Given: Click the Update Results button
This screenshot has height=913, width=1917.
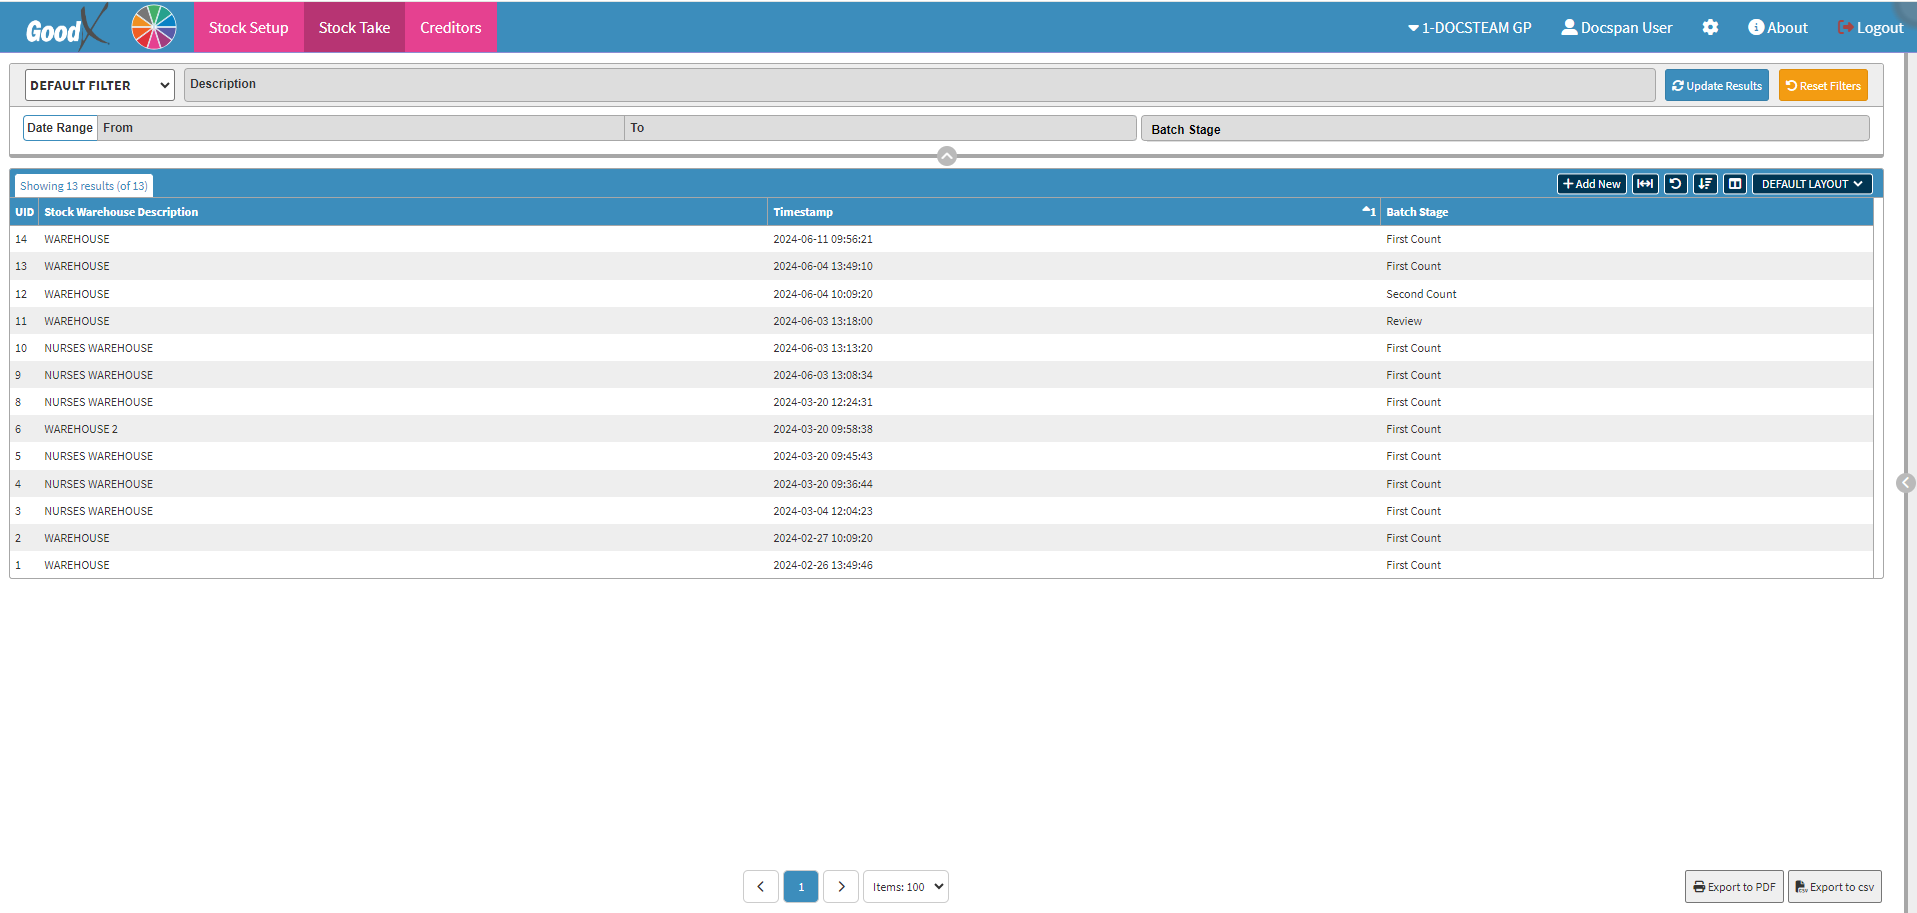Looking at the screenshot, I should tap(1716, 86).
